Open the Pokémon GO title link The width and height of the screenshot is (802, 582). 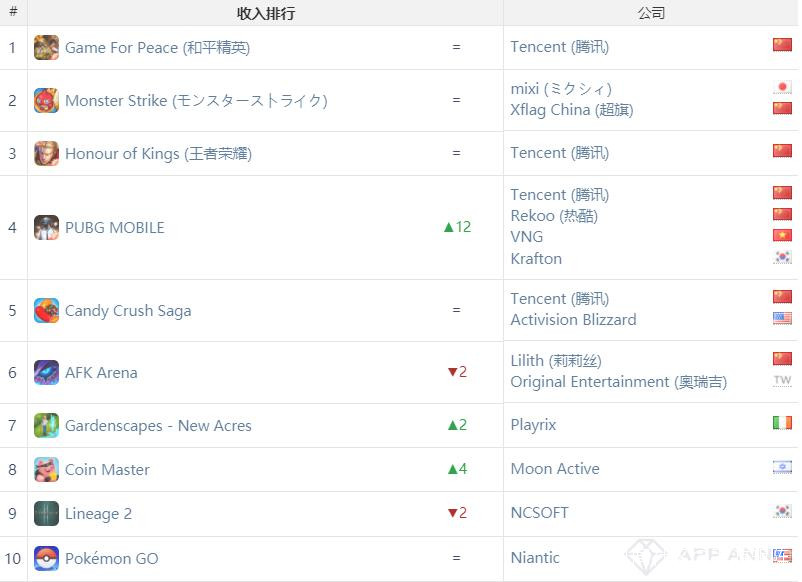tap(111, 558)
